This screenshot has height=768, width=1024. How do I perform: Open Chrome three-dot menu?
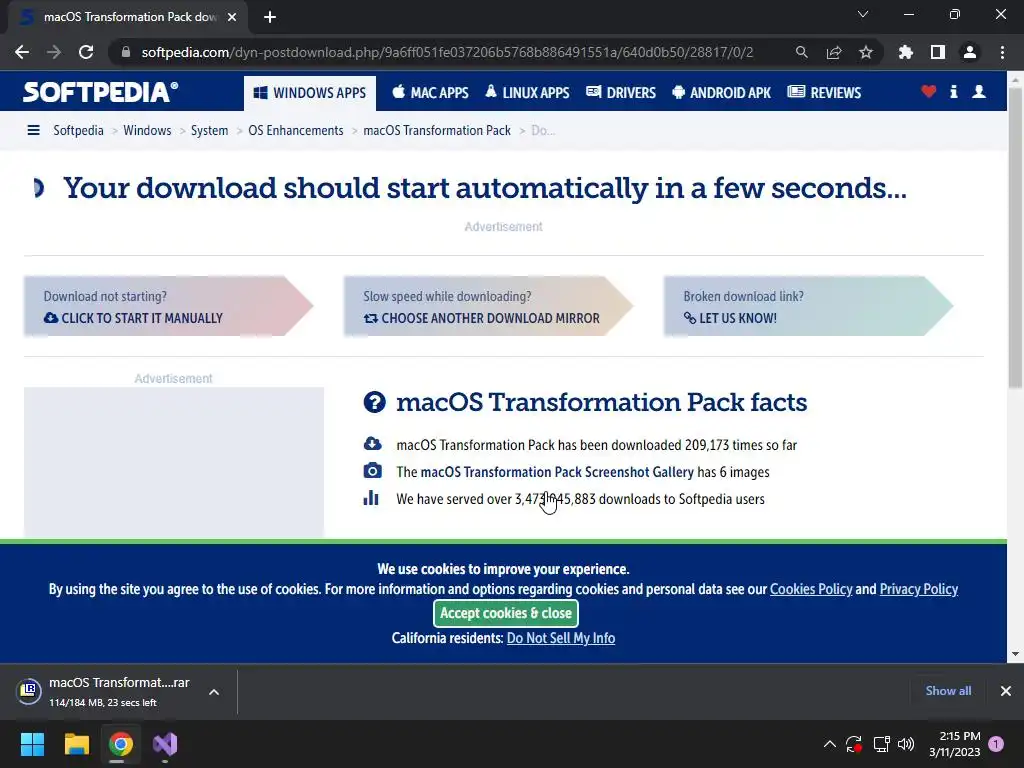click(1002, 52)
